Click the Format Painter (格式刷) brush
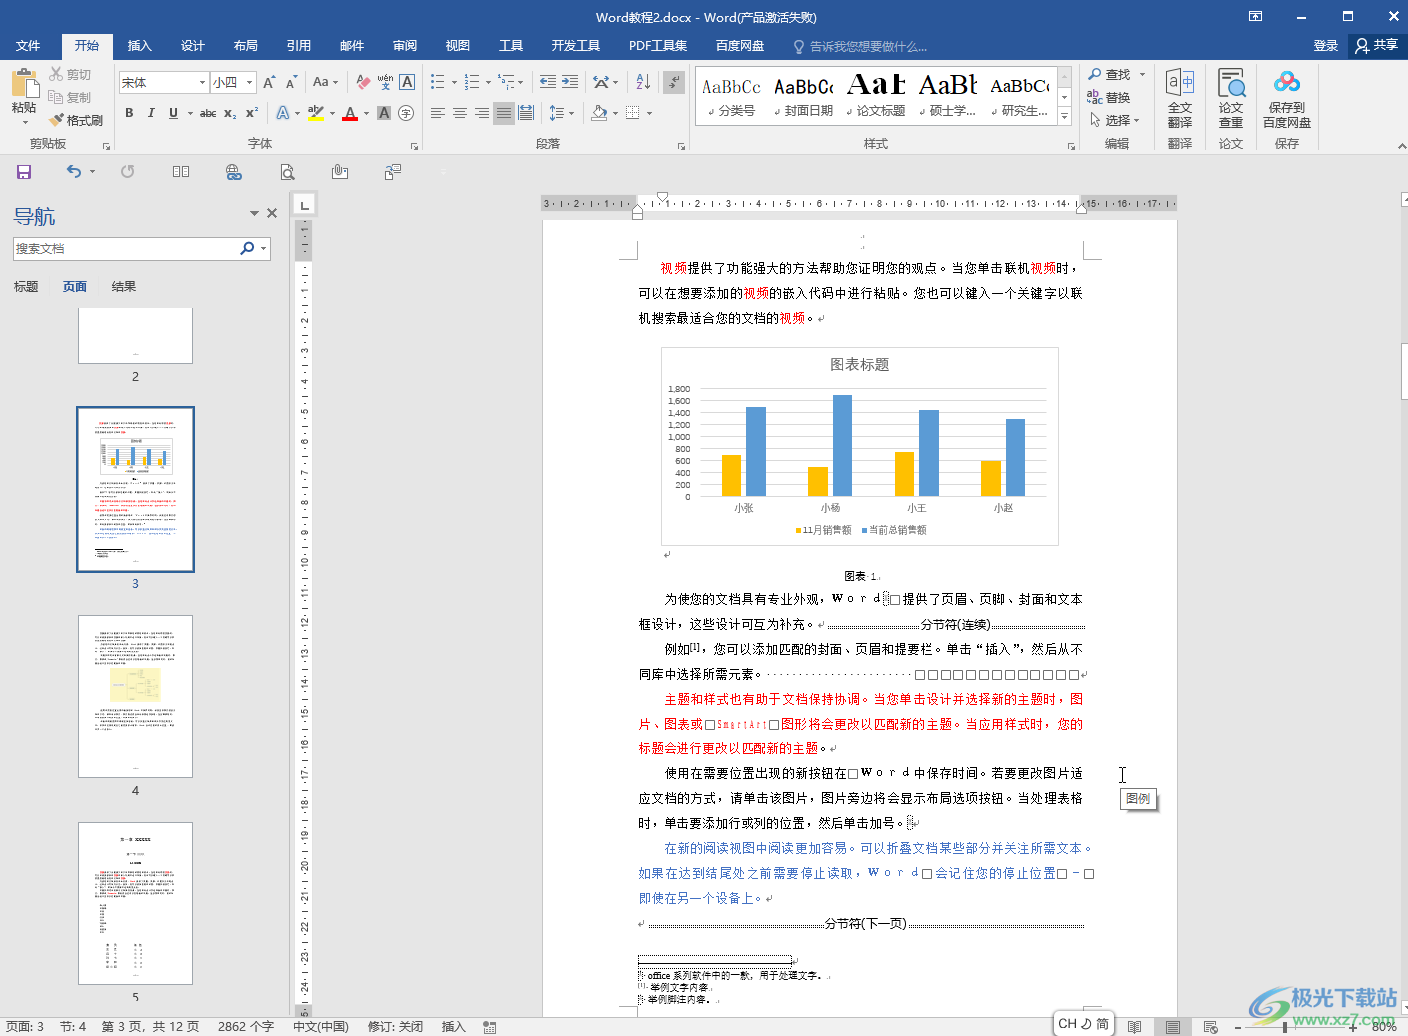 click(x=76, y=120)
